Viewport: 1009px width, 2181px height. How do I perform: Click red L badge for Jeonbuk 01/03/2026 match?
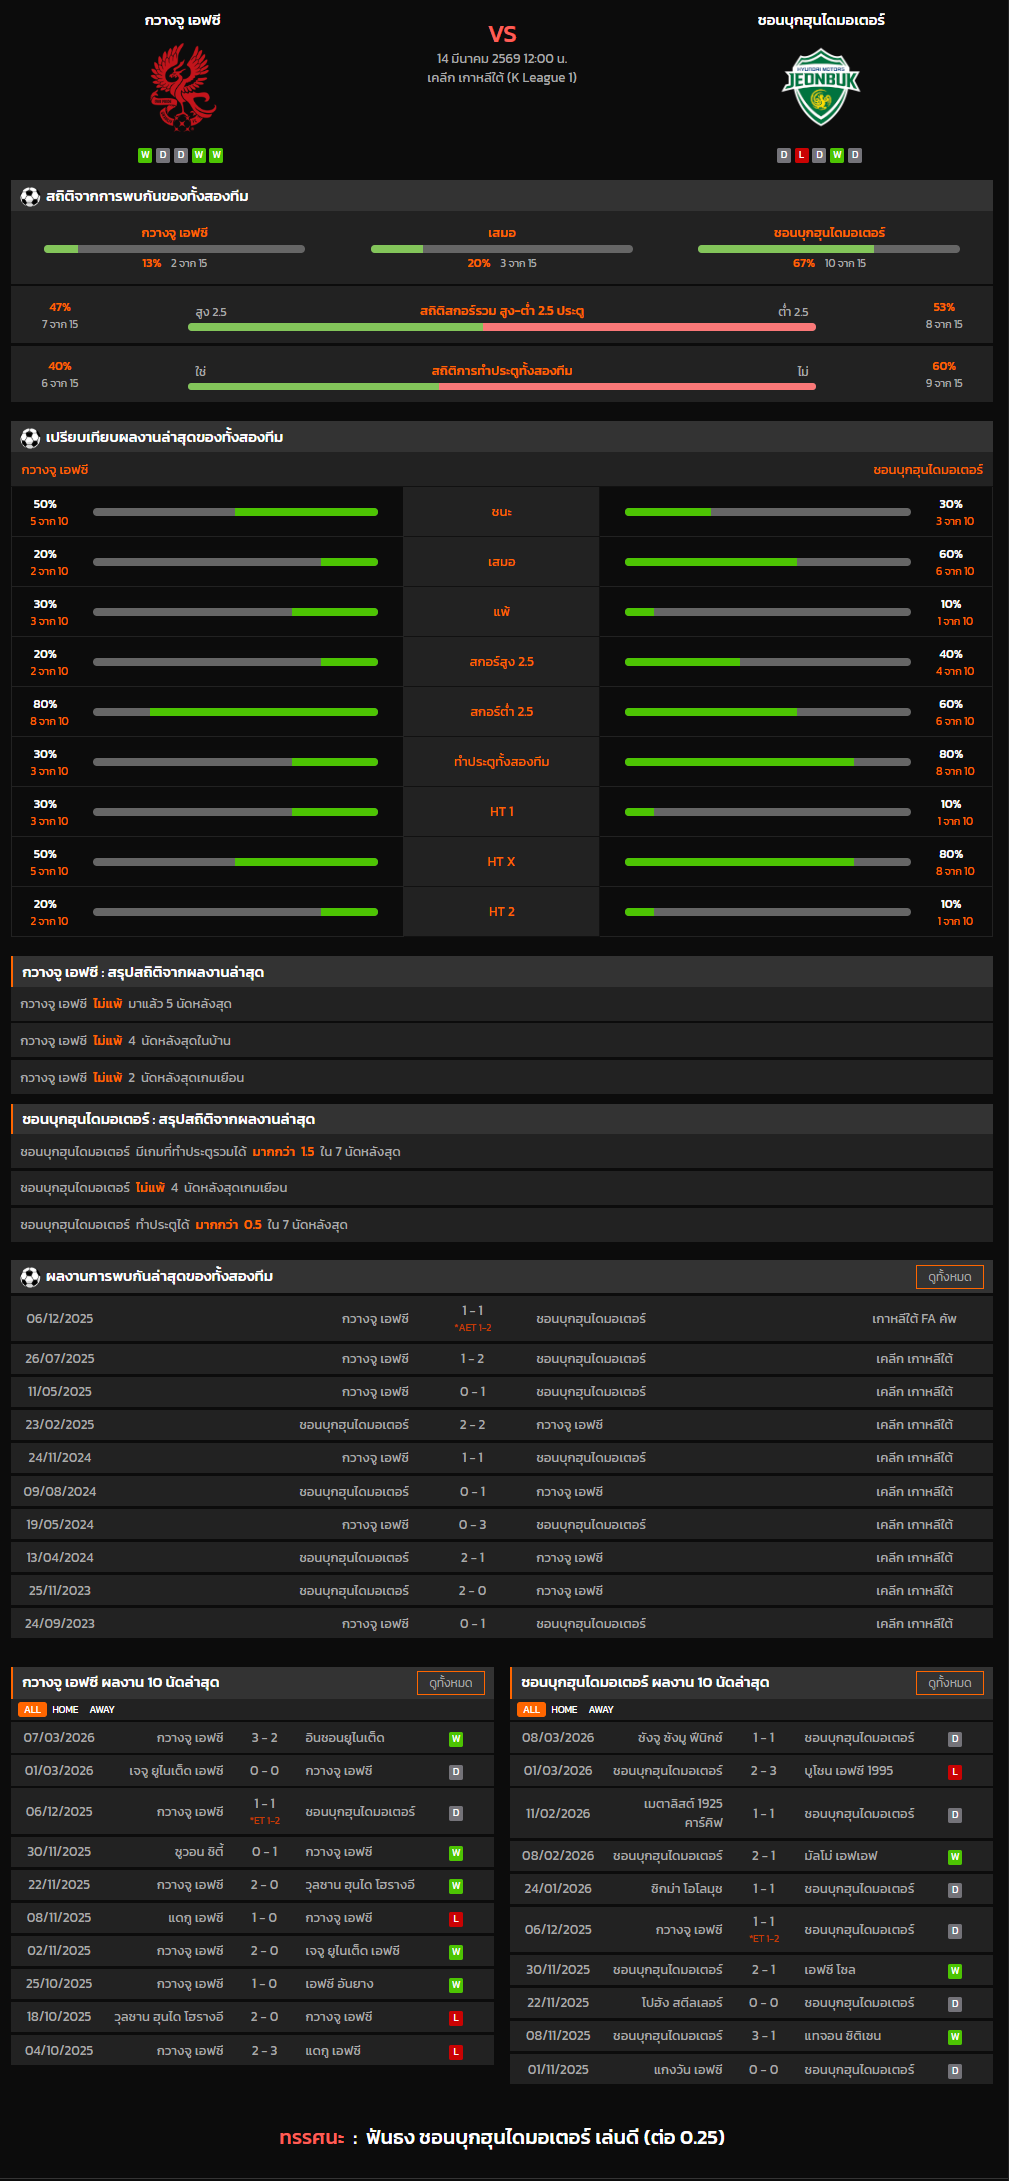coord(955,1772)
